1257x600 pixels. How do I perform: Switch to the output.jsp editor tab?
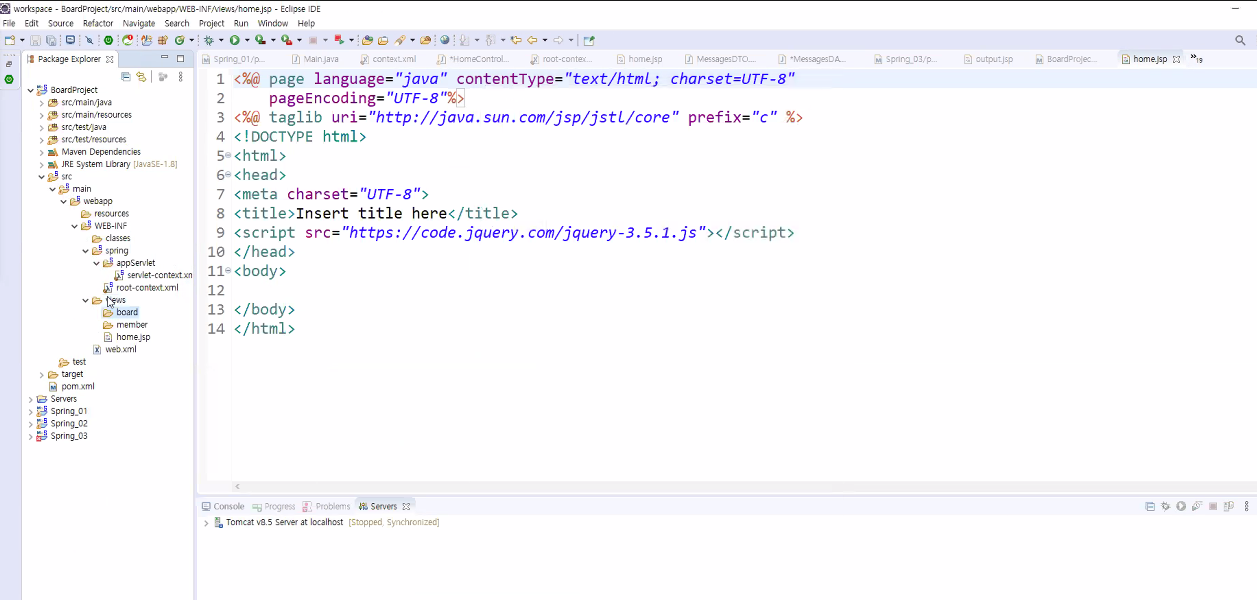click(x=988, y=59)
